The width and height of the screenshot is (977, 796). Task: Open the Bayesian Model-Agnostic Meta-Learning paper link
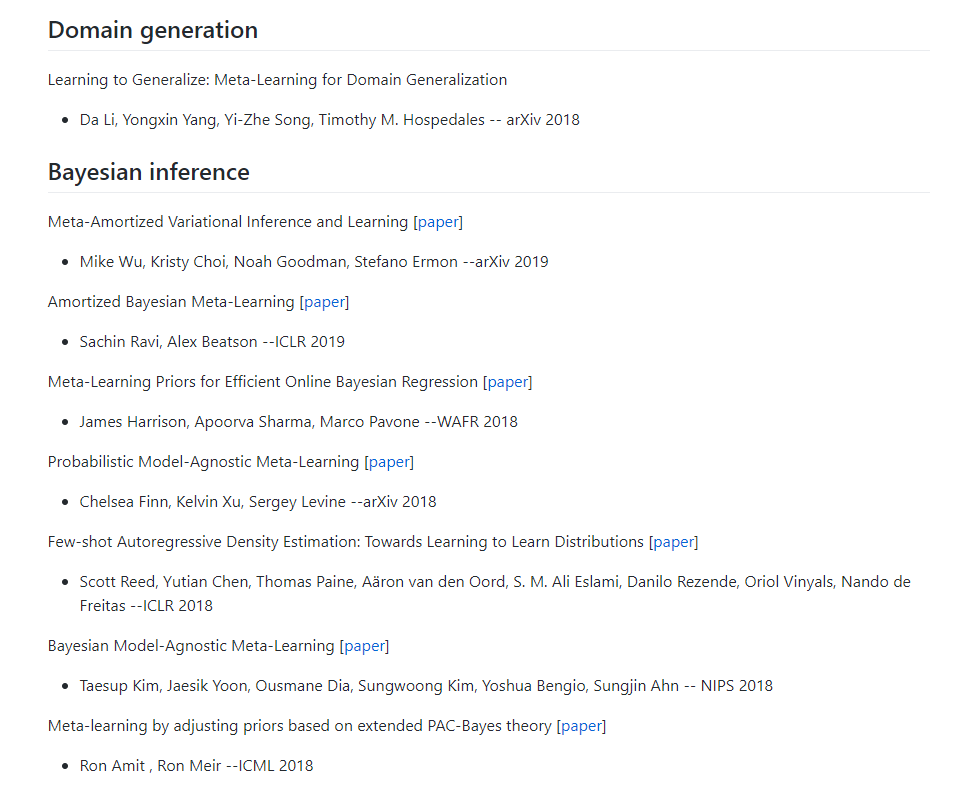click(364, 646)
